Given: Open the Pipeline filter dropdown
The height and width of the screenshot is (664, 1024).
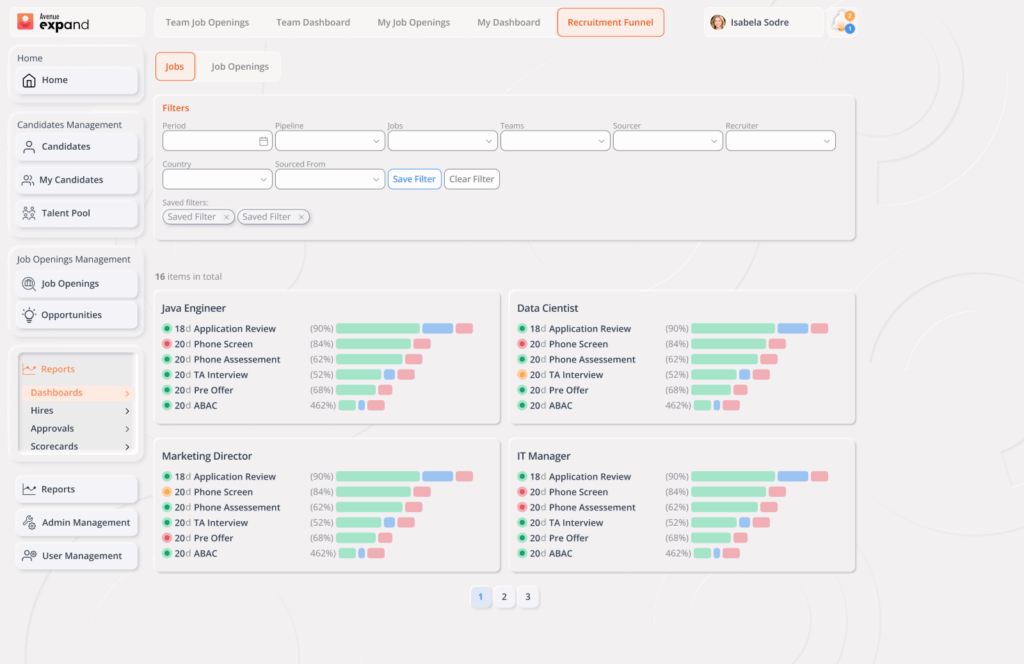Looking at the screenshot, I should [329, 142].
